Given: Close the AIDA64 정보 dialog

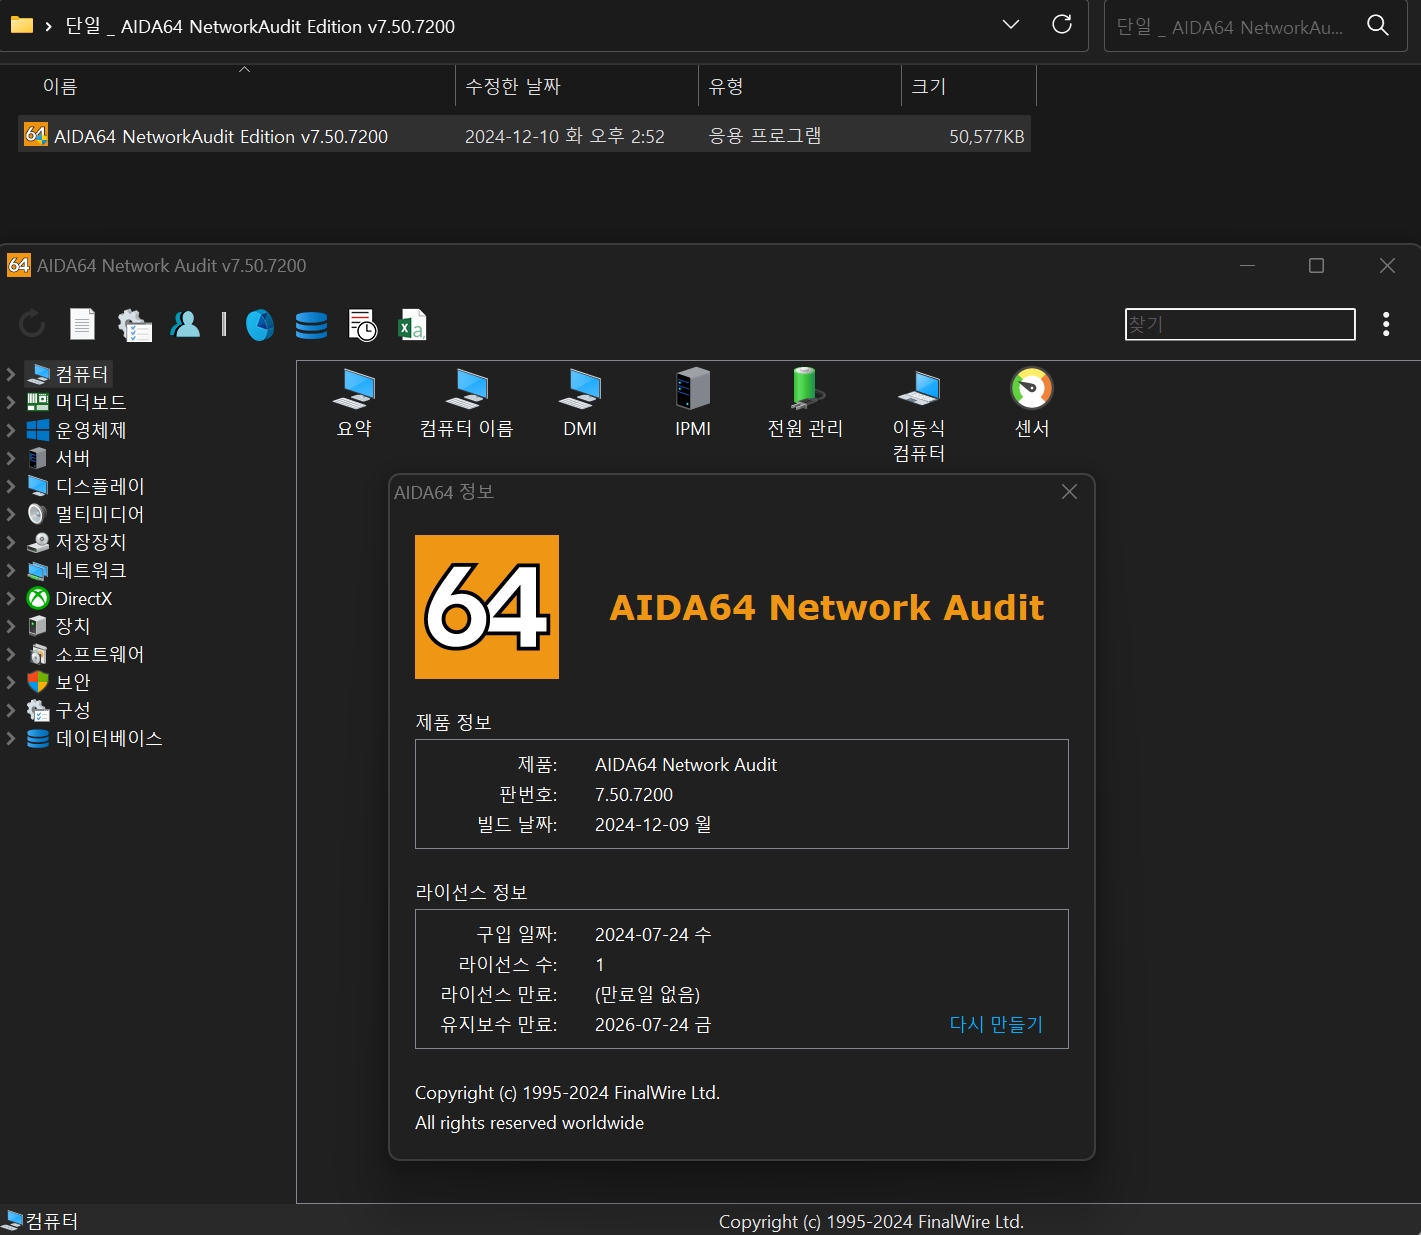Looking at the screenshot, I should click(x=1069, y=492).
